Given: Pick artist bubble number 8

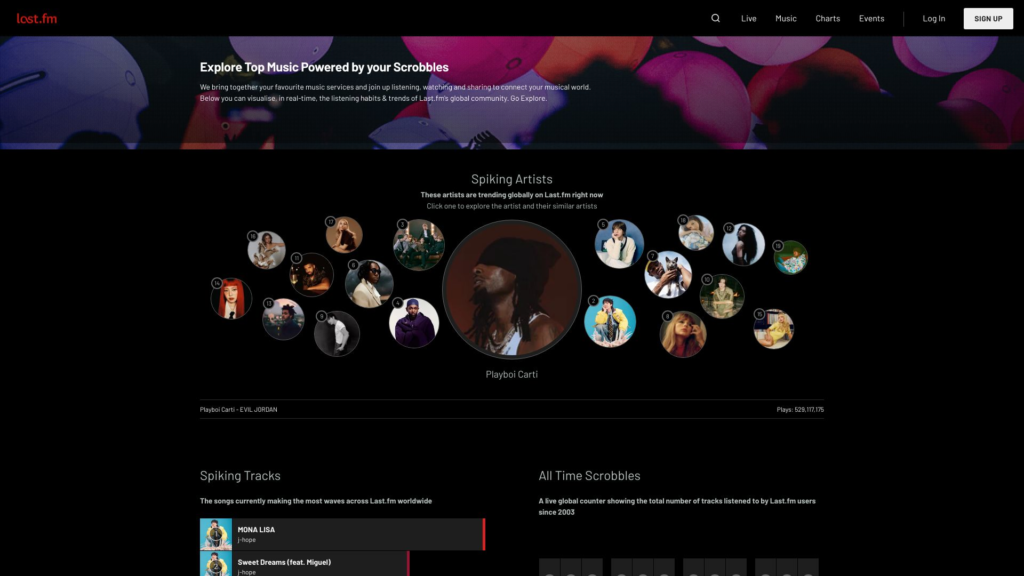Looking at the screenshot, I should coord(682,334).
